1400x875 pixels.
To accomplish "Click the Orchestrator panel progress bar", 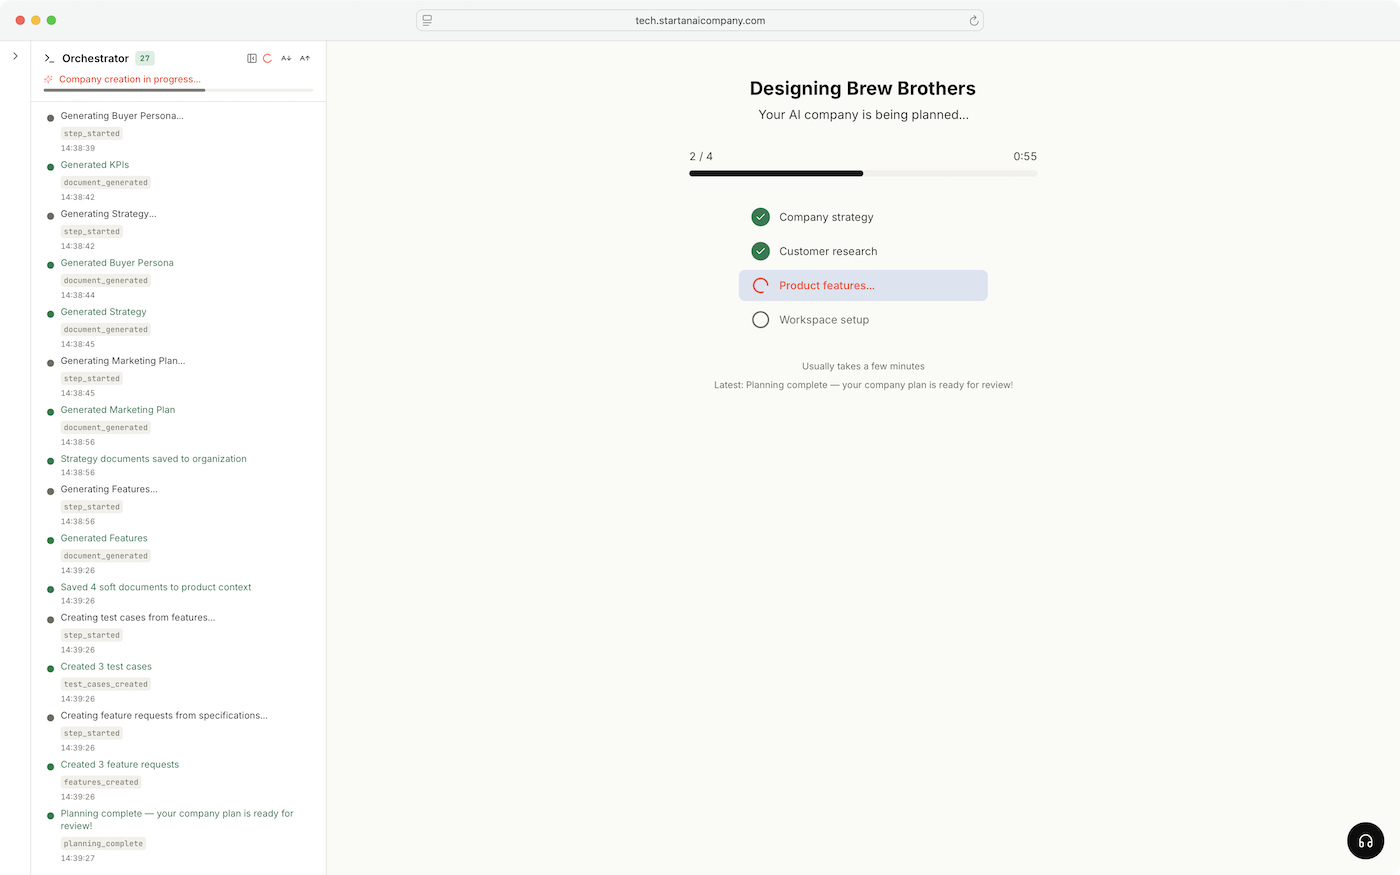I will pos(179,90).
